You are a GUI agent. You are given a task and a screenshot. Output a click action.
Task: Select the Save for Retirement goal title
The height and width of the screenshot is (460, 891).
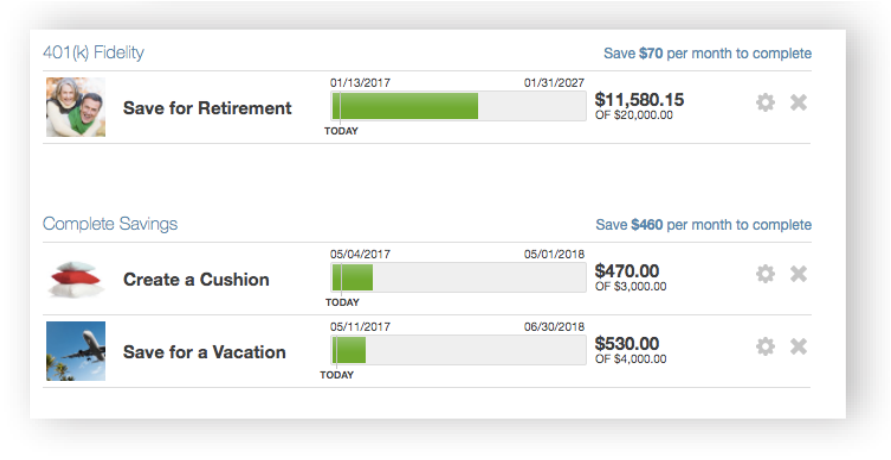click(207, 108)
